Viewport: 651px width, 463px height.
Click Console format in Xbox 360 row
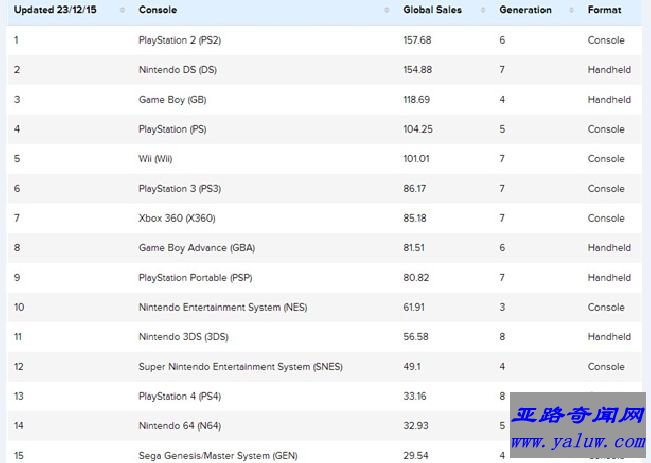606,218
